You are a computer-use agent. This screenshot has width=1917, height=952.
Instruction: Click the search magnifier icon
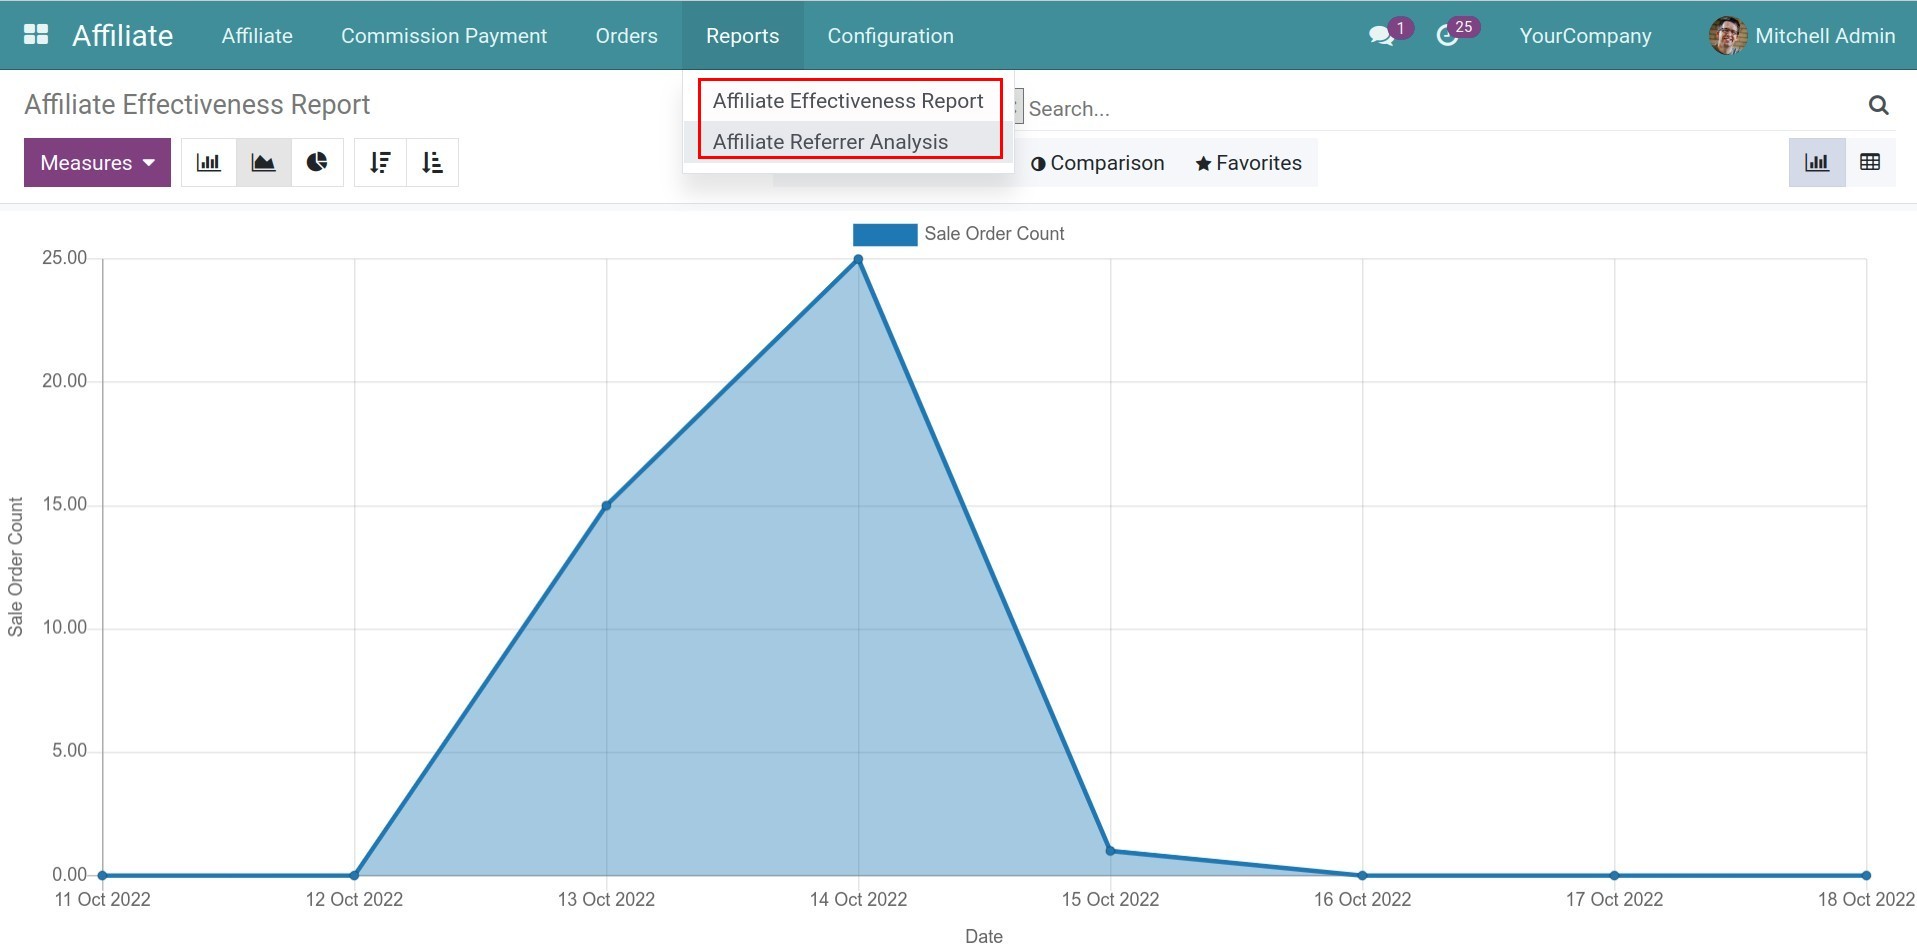pyautogui.click(x=1878, y=106)
